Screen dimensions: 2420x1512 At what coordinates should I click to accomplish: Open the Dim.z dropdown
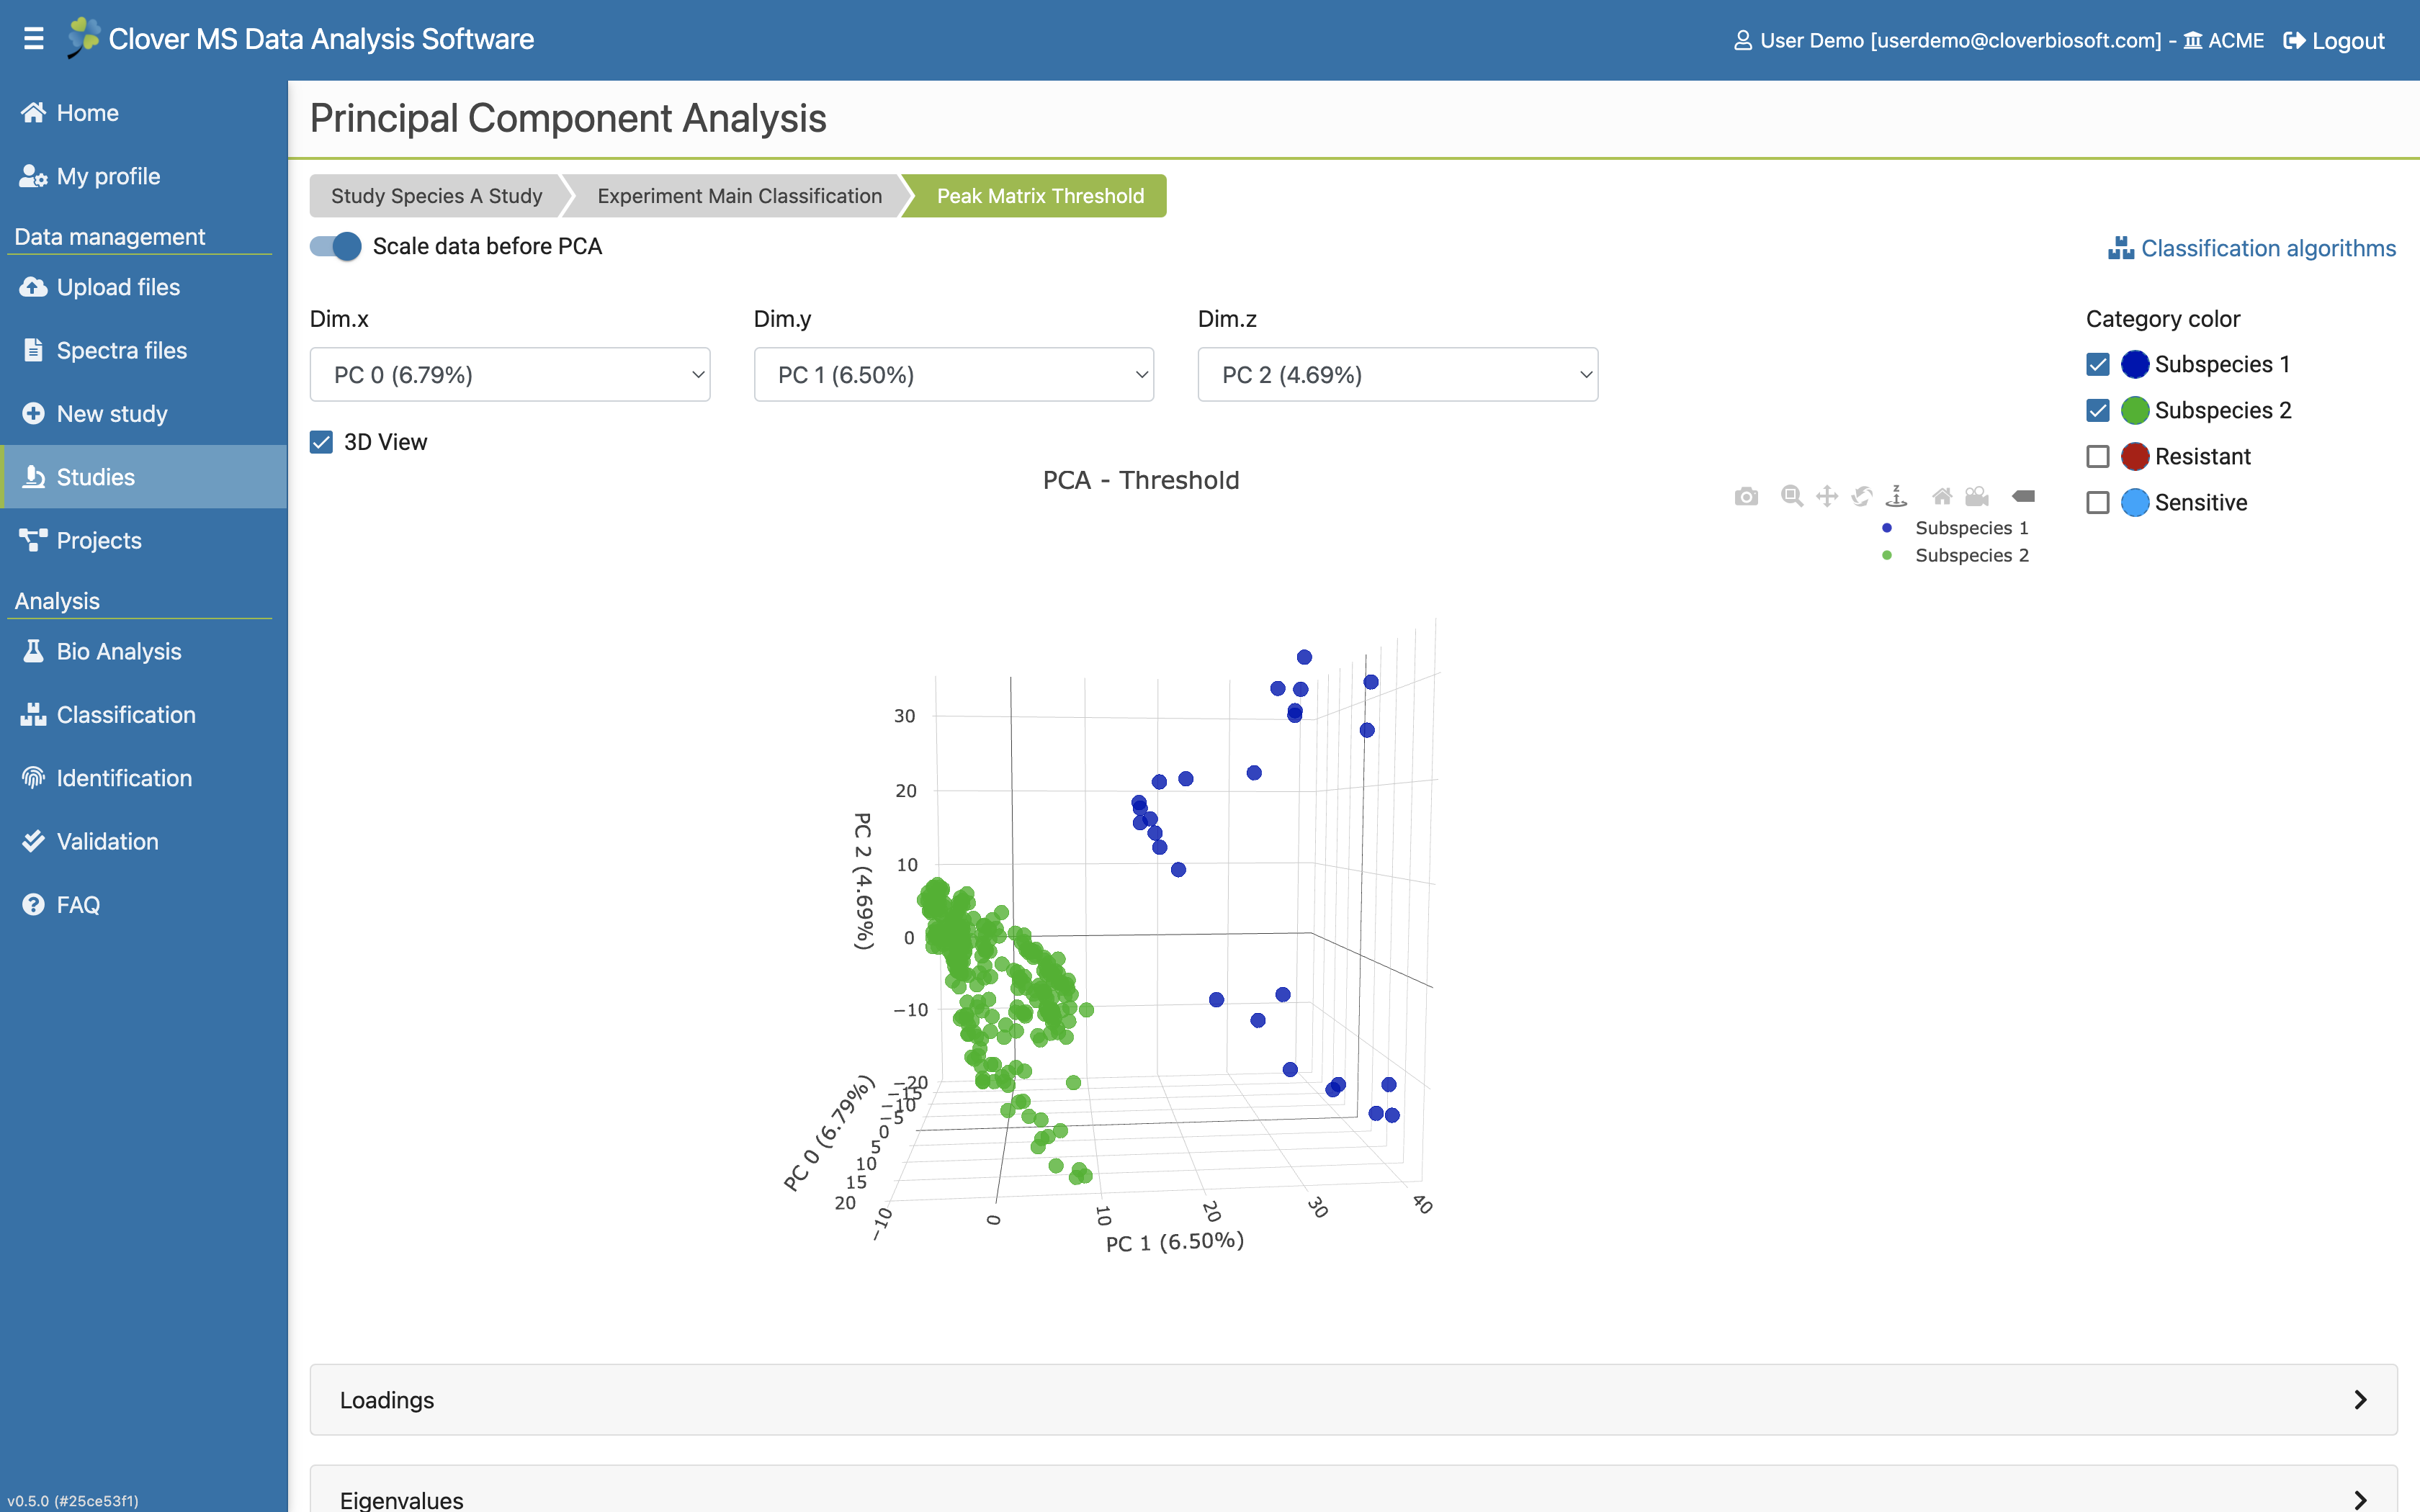(1398, 375)
